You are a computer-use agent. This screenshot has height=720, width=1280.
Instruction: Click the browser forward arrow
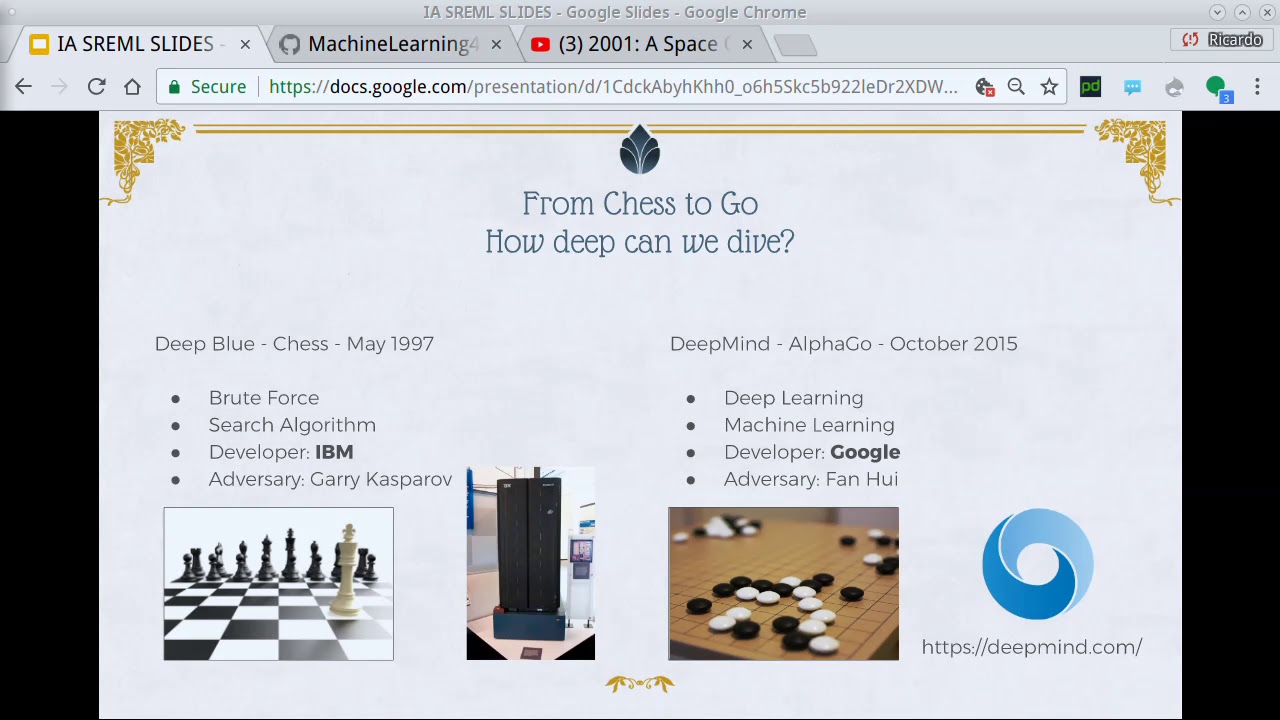59,87
